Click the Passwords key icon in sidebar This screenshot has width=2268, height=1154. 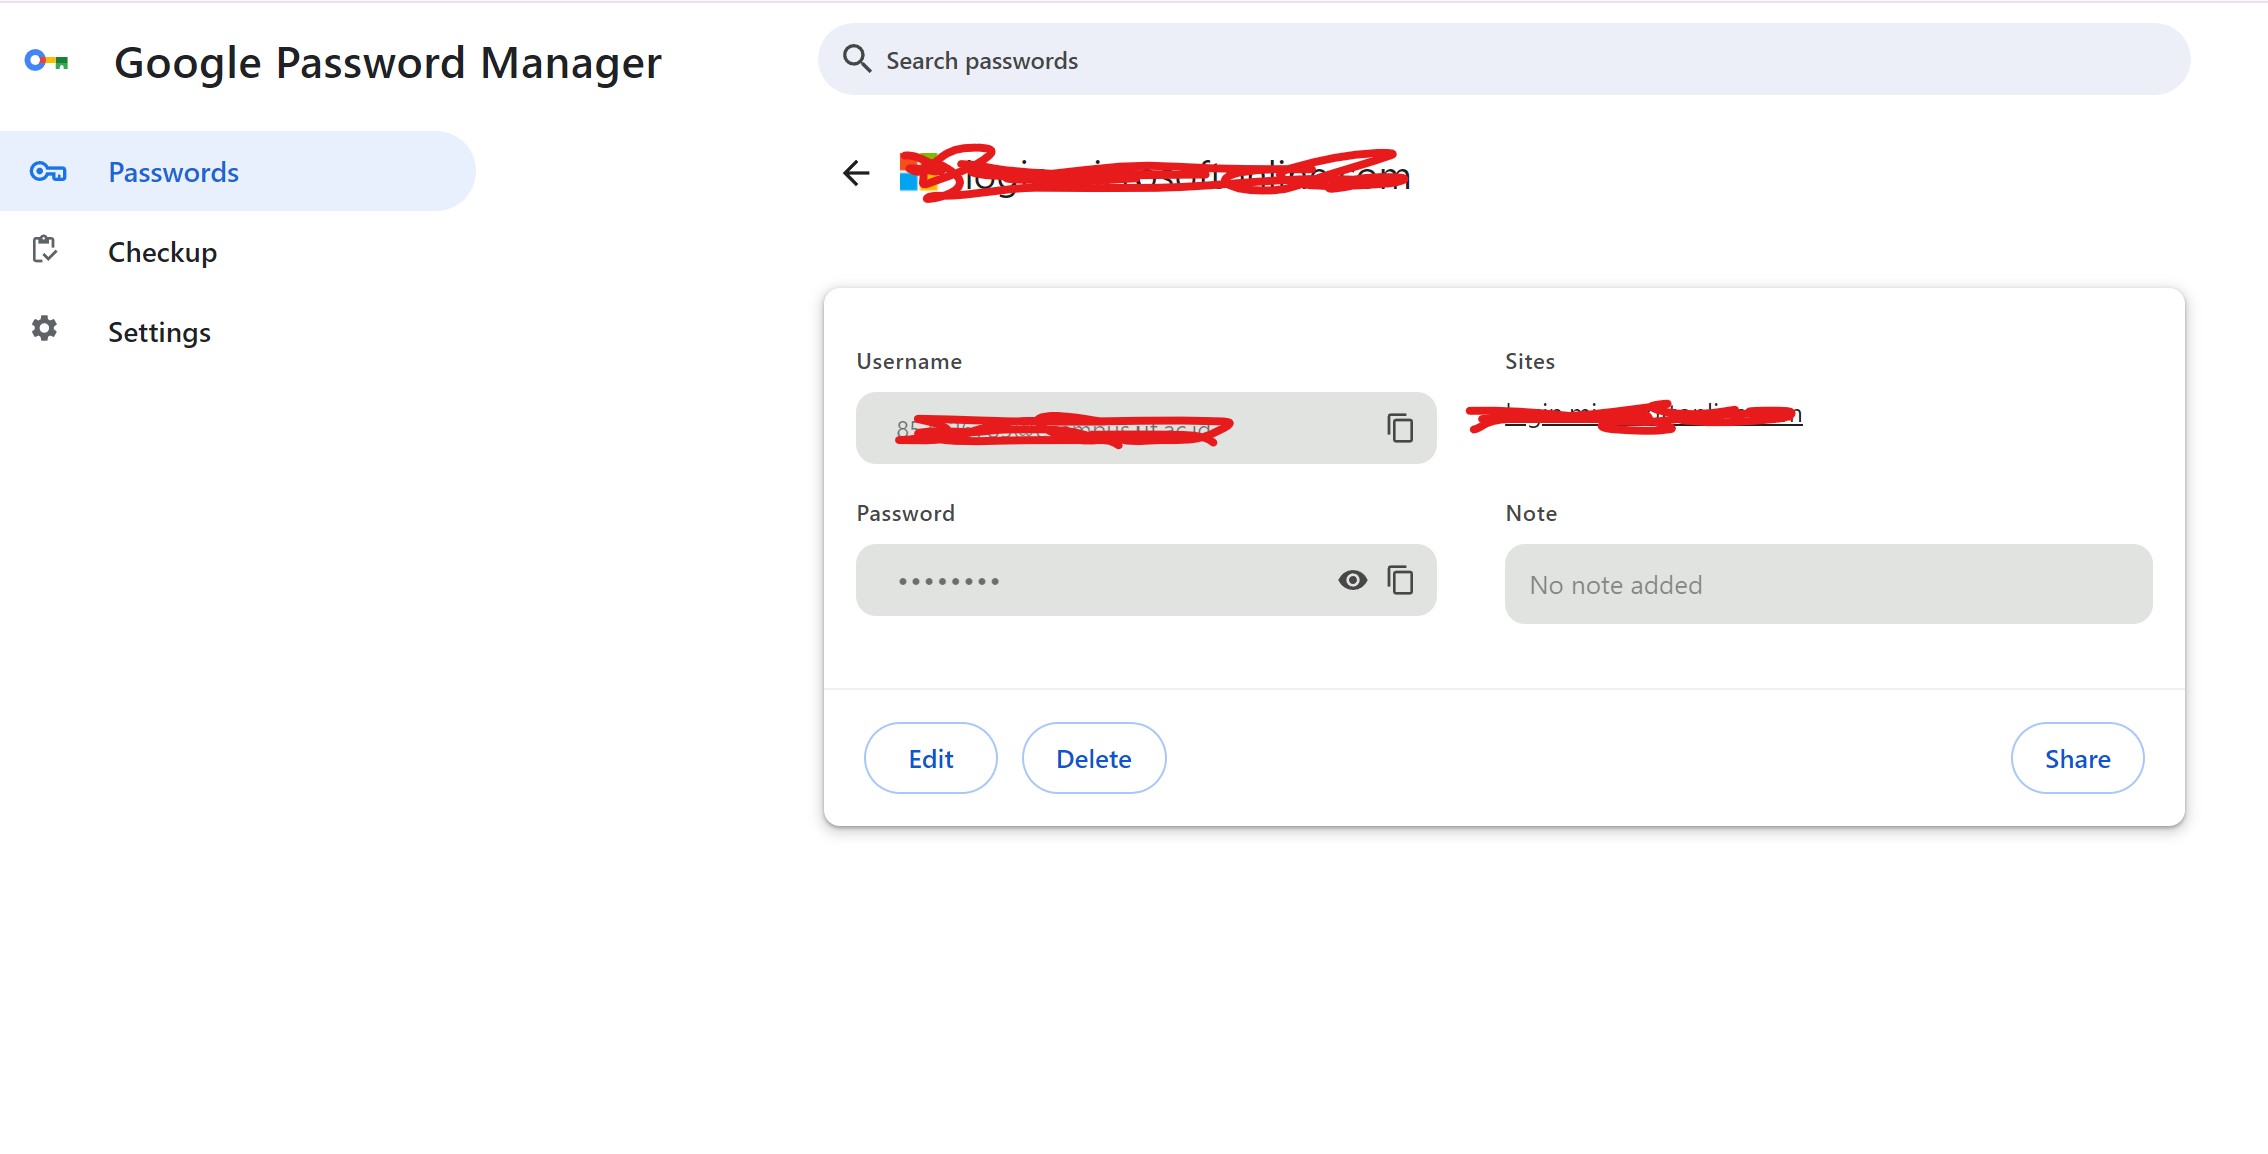(47, 172)
